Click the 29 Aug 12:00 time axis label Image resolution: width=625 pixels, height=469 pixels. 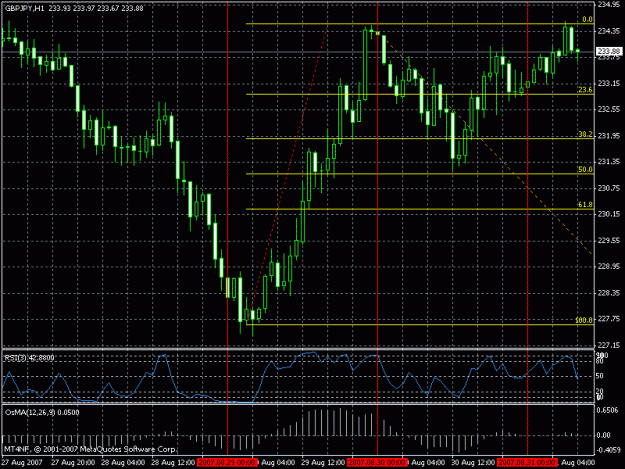click(323, 463)
